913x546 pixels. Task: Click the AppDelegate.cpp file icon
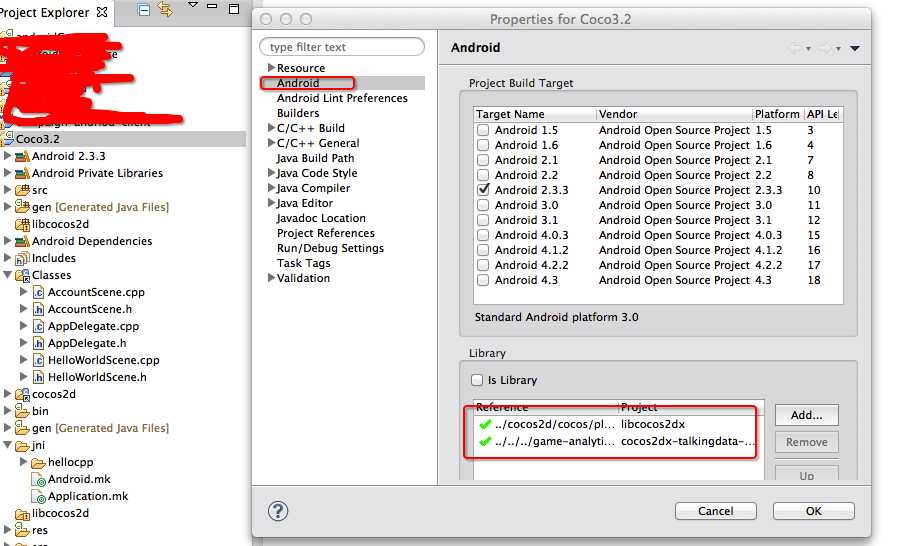[38, 326]
